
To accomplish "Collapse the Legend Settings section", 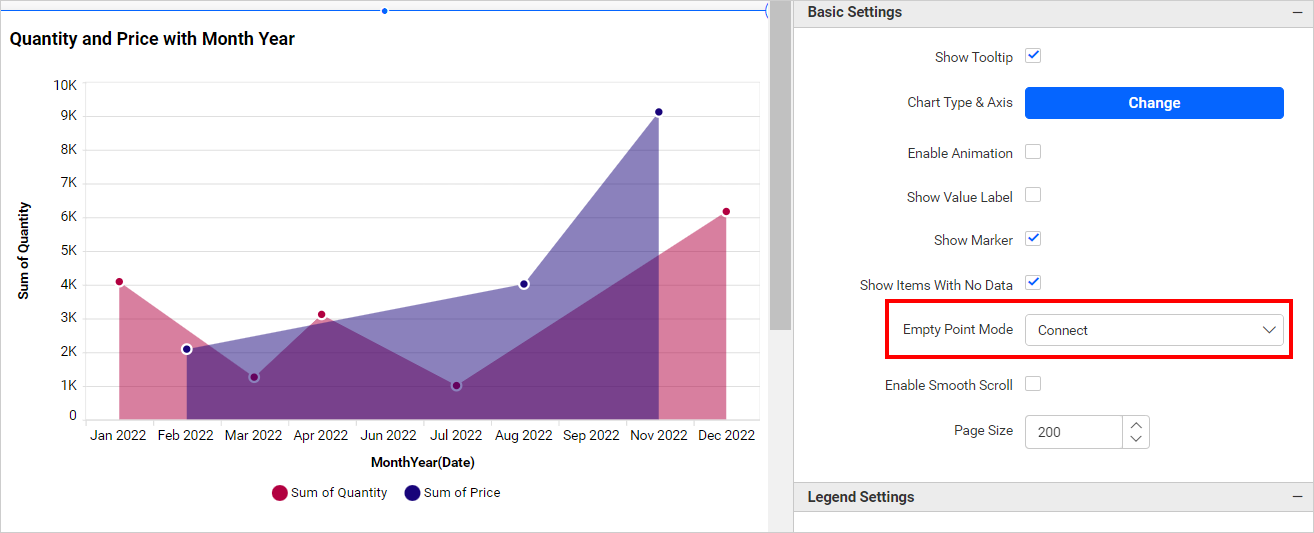I will pos(1296,497).
